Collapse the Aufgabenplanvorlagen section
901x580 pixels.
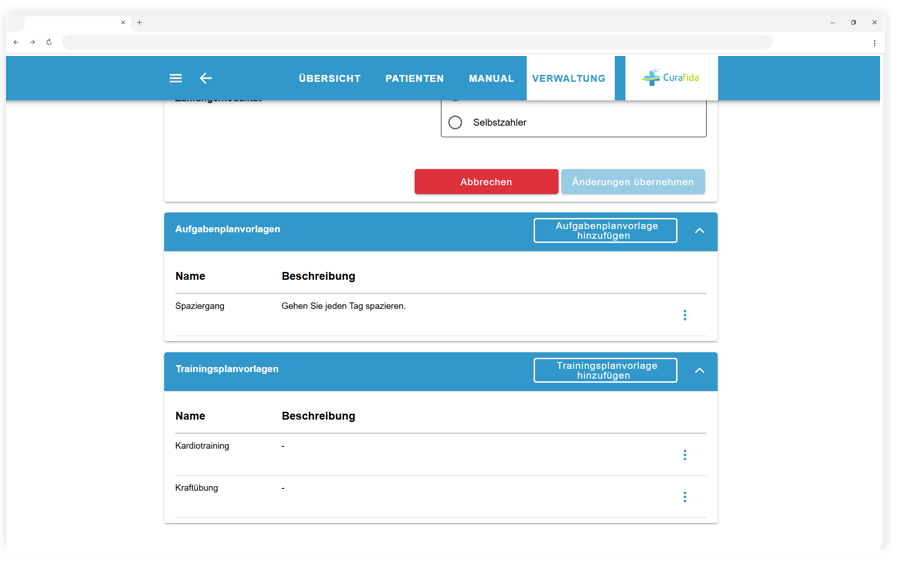click(699, 231)
